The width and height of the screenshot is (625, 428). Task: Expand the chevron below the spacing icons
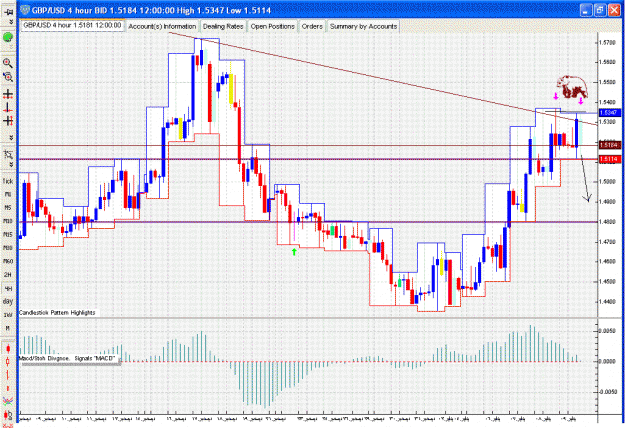(11, 137)
